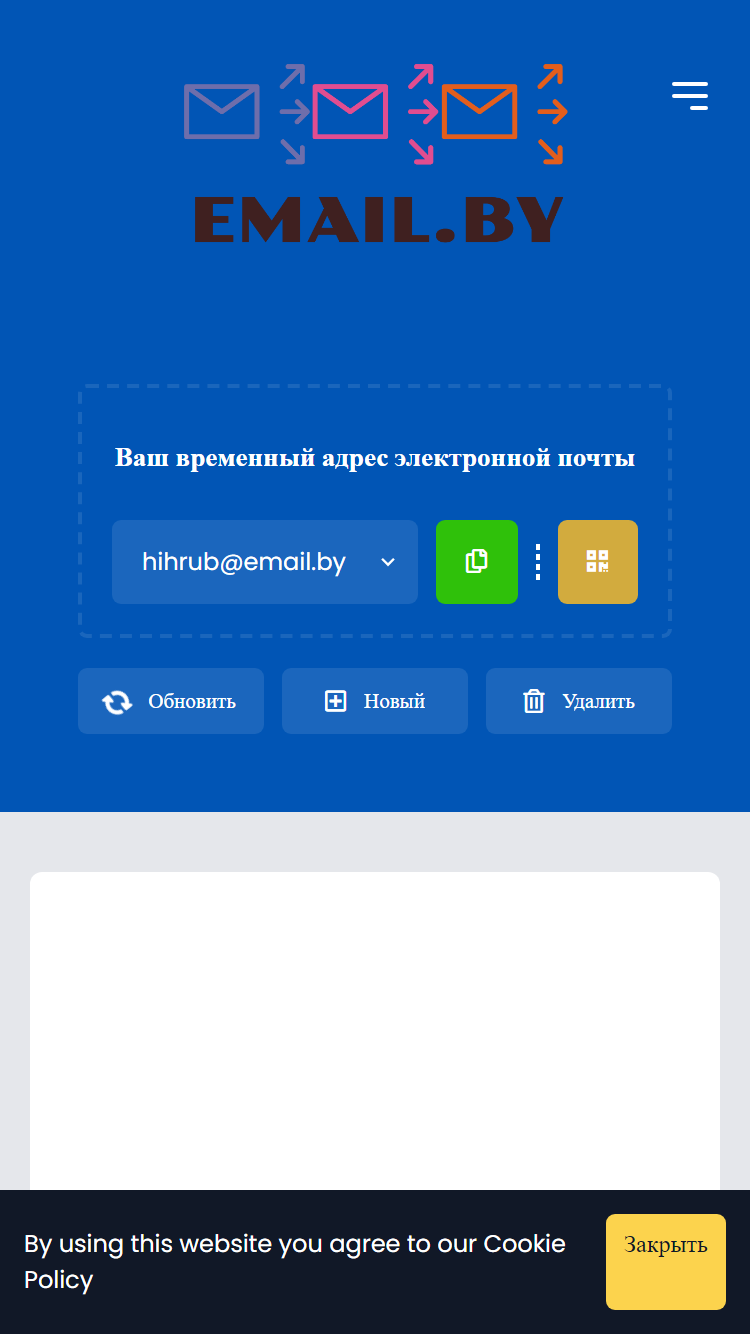Expand the hihrub@email.by address dropdown
The height and width of the screenshot is (1334, 750).
[x=265, y=562]
